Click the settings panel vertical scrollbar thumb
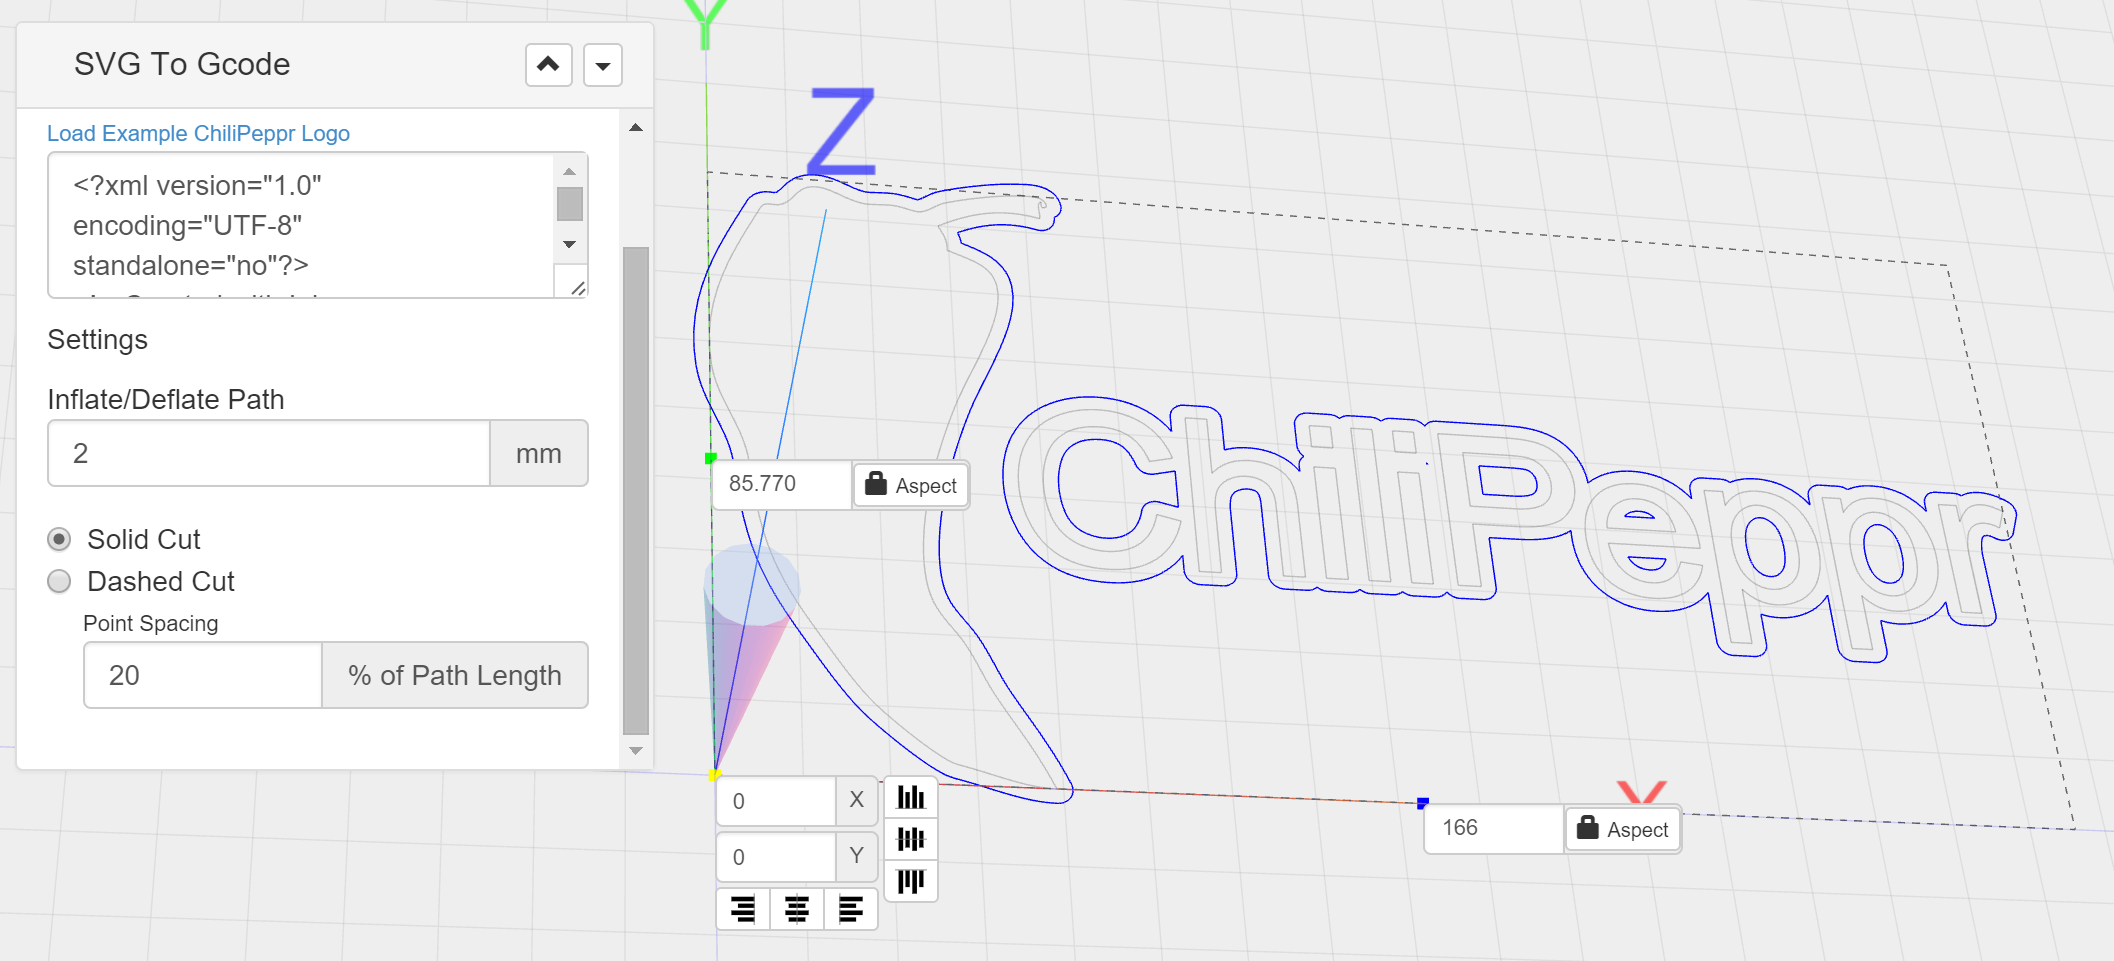This screenshot has width=2114, height=961. point(635,490)
